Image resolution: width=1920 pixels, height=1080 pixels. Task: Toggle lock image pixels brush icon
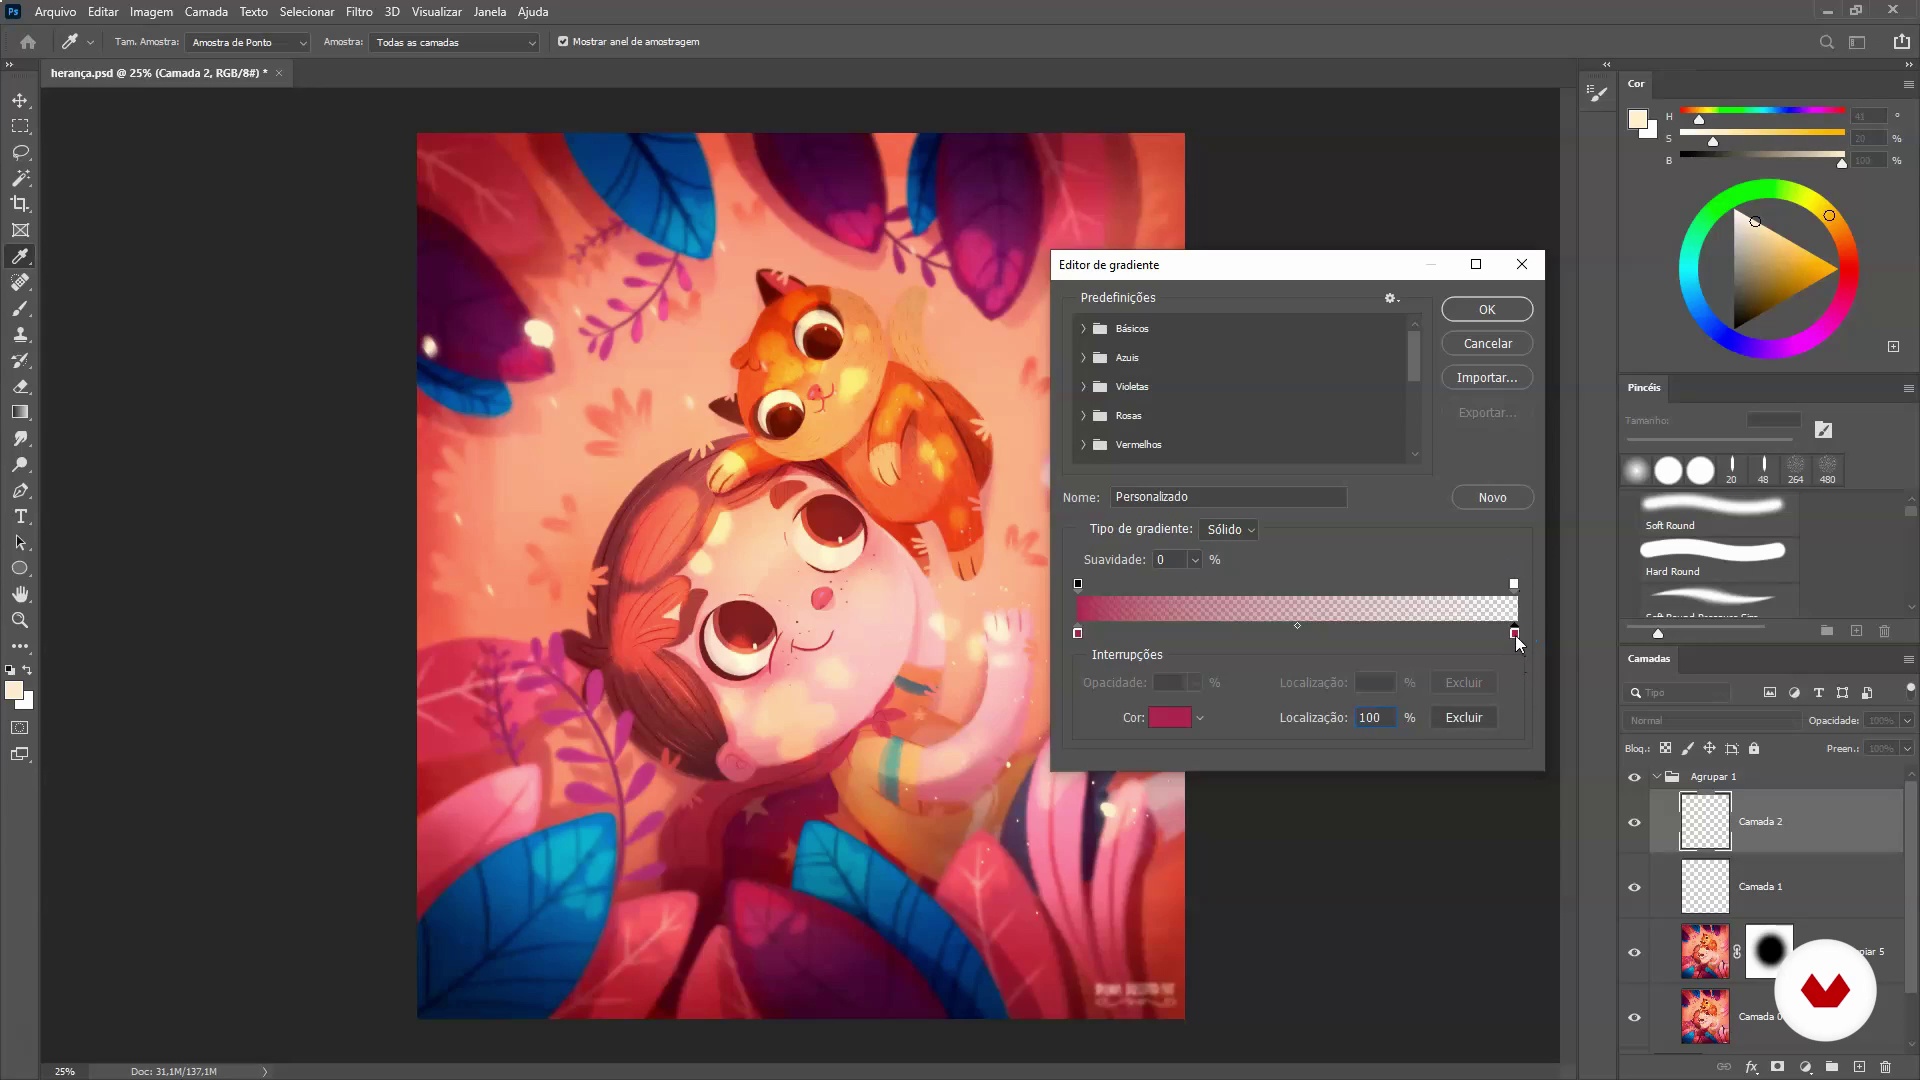(1687, 748)
